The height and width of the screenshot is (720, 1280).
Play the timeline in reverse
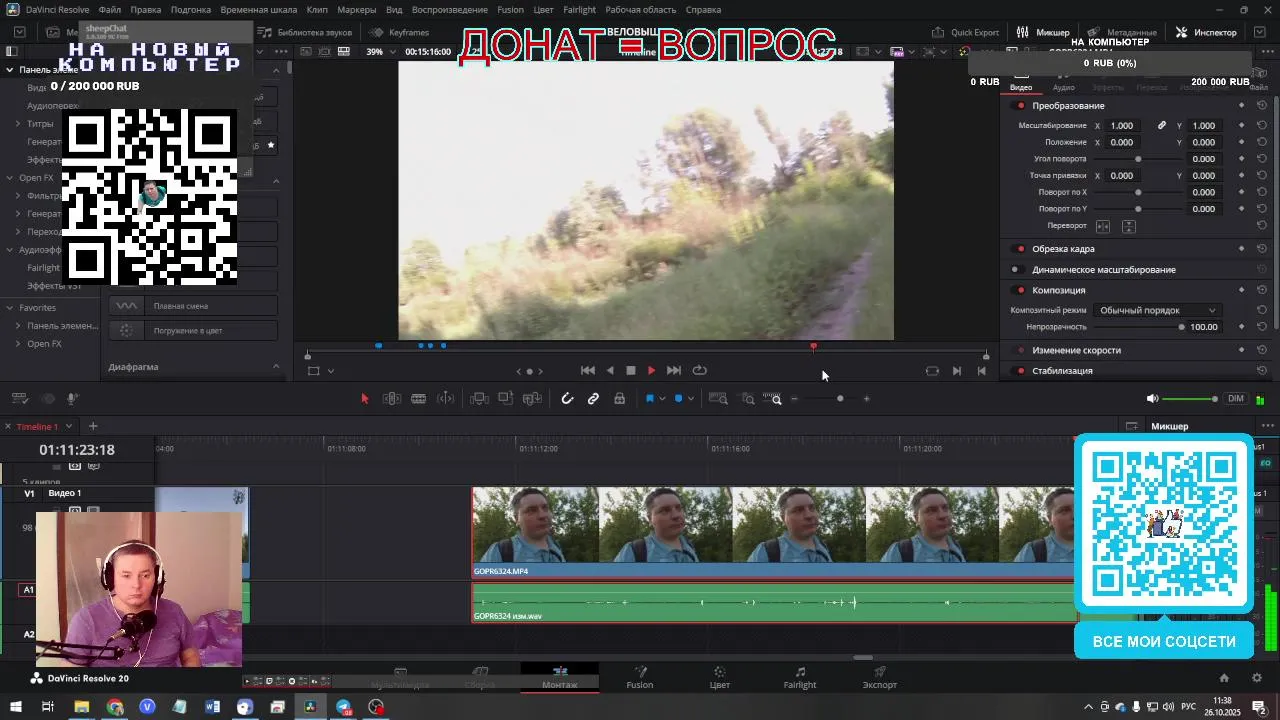(x=610, y=371)
